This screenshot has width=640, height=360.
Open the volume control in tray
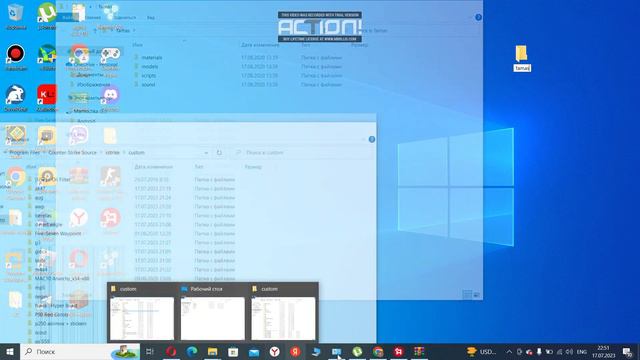tap(569, 351)
